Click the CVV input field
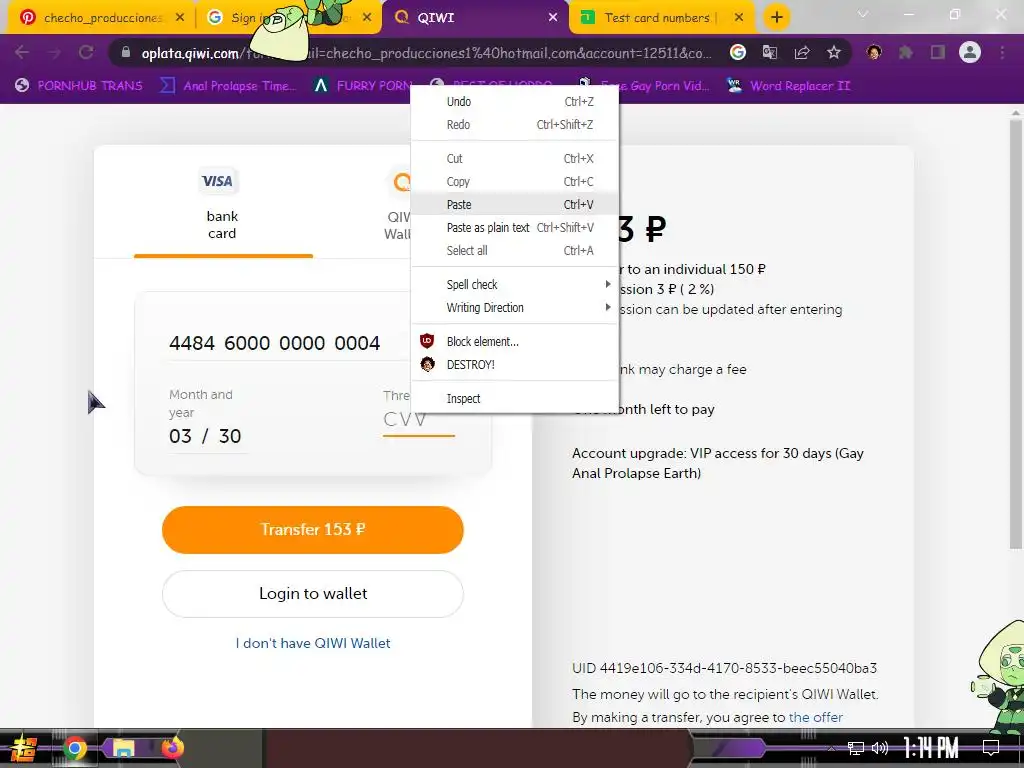1024x768 pixels. pyautogui.click(x=419, y=420)
